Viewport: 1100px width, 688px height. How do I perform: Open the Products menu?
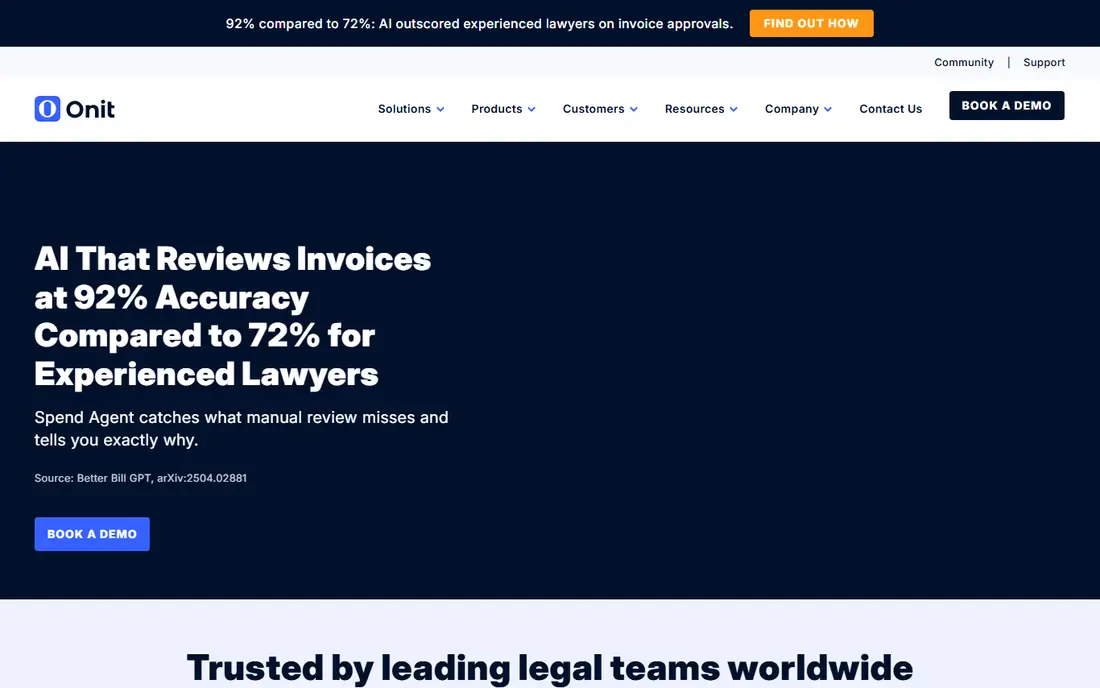497,109
